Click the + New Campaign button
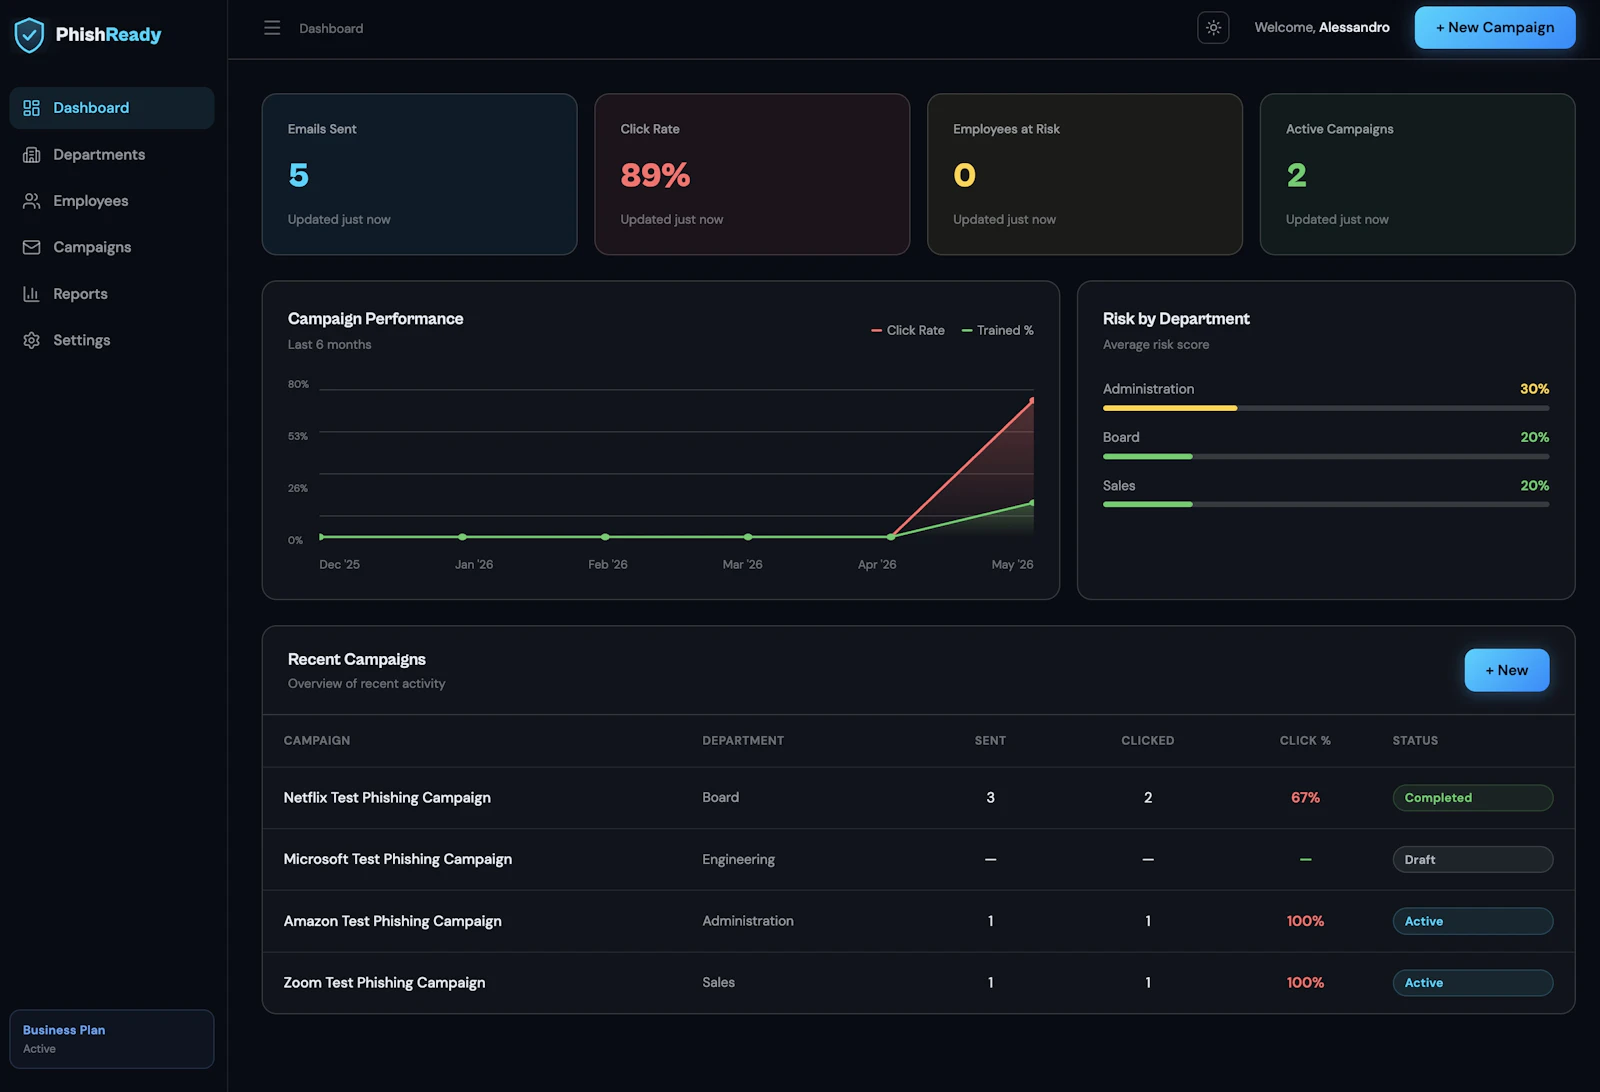The image size is (1600, 1092). 1495,28
